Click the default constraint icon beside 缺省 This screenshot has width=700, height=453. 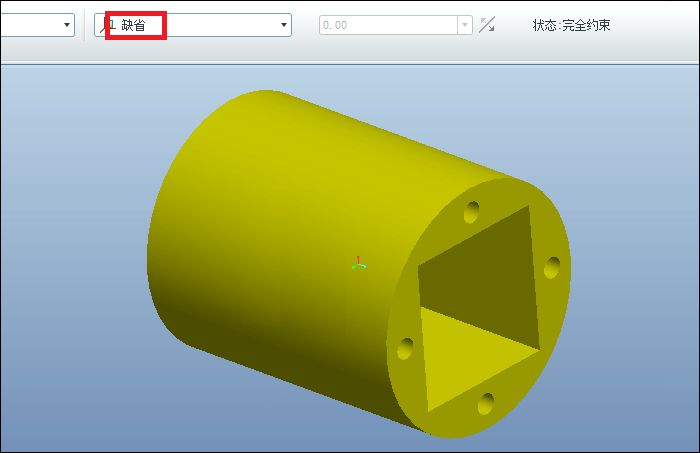107,25
